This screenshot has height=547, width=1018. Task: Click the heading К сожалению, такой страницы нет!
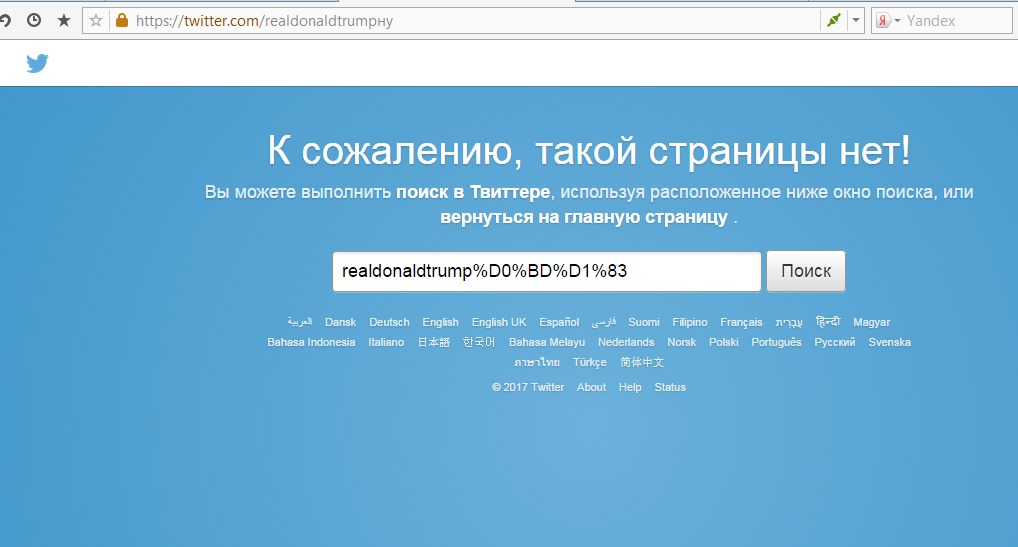[589, 151]
